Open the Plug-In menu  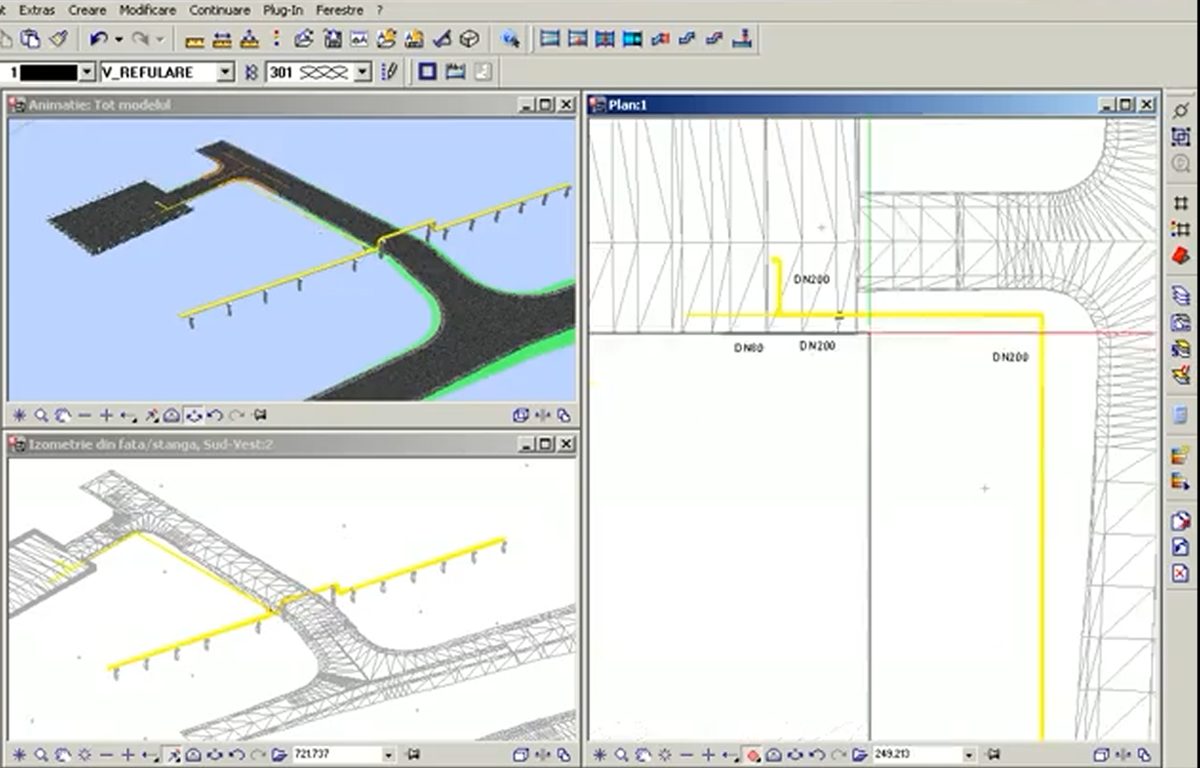tap(283, 10)
